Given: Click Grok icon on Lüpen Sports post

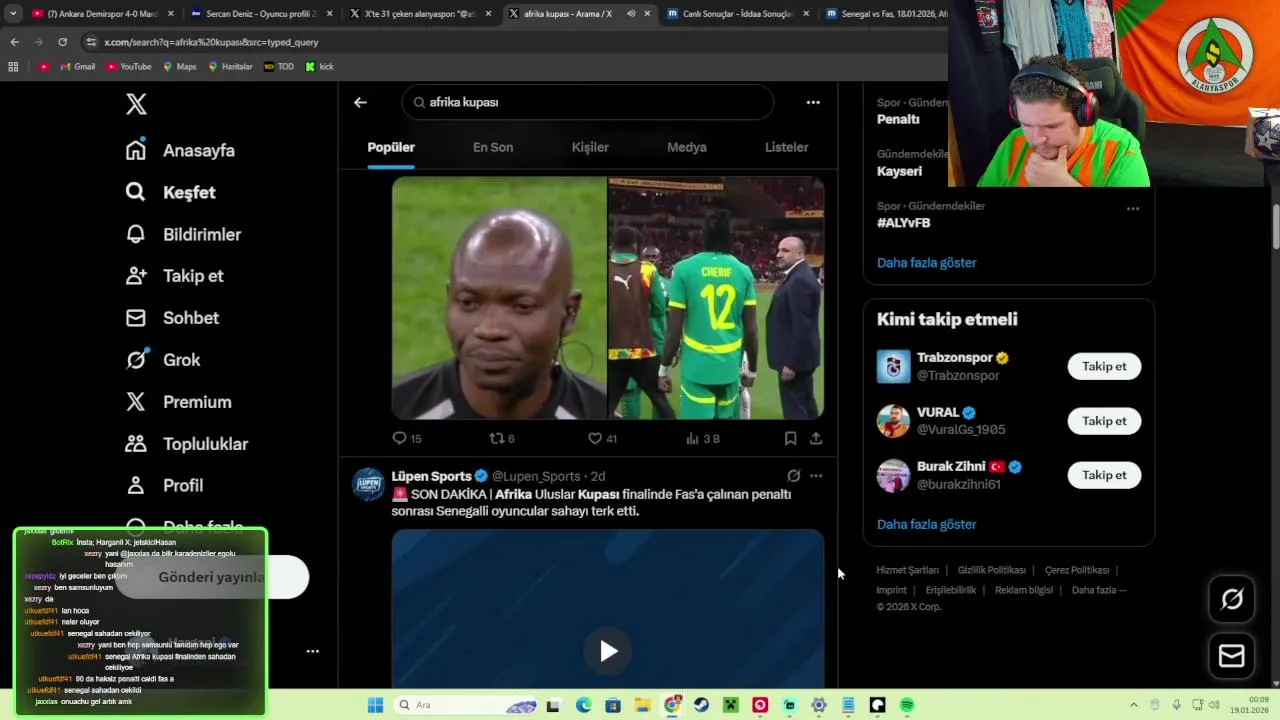Looking at the screenshot, I should click(x=793, y=476).
